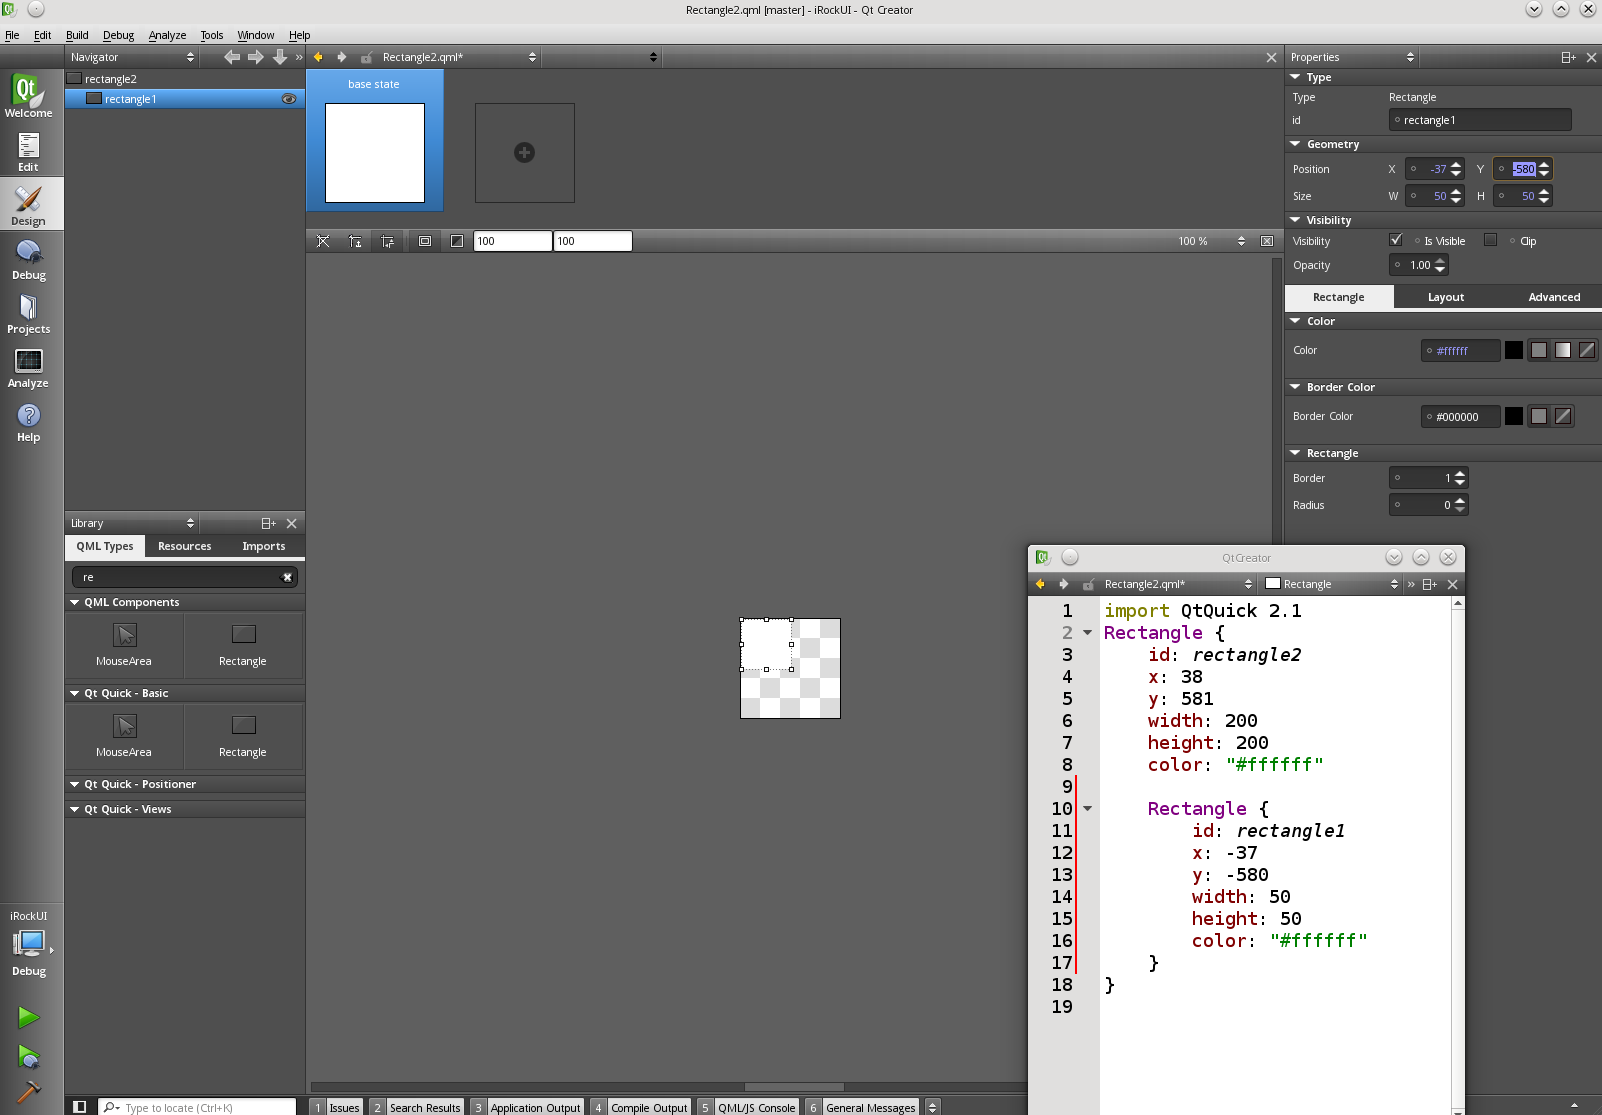Viewport: 1602px width, 1115px height.
Task: Click the canvas background color icon
Action: [x=457, y=241]
